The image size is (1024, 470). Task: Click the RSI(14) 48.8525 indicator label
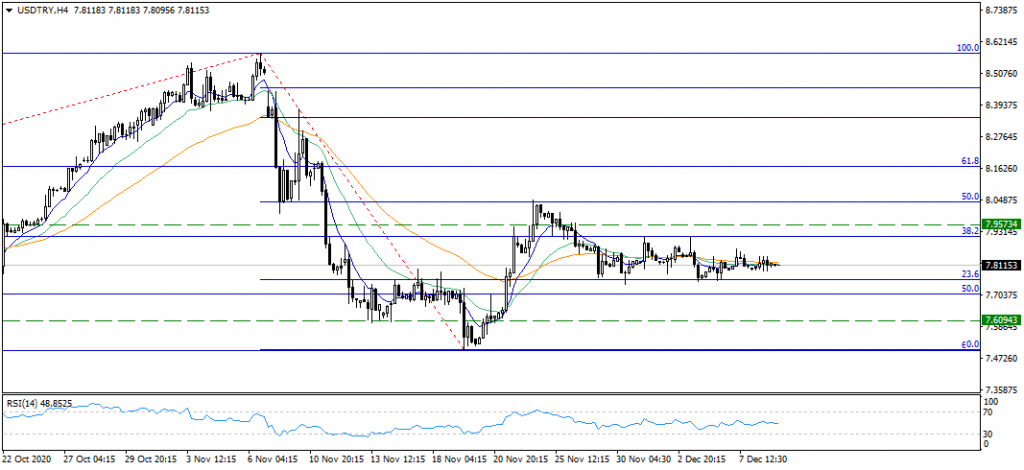(x=42, y=402)
